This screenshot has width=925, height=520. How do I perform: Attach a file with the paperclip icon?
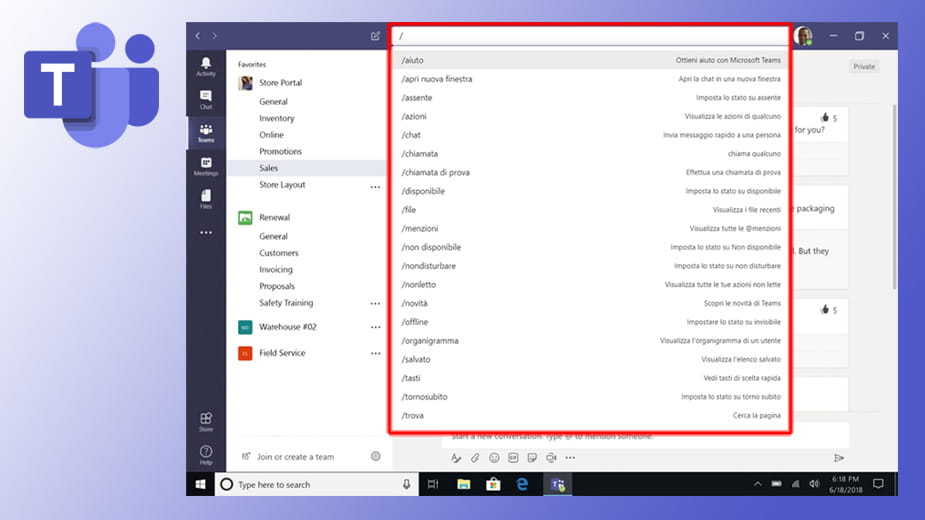[x=475, y=457]
